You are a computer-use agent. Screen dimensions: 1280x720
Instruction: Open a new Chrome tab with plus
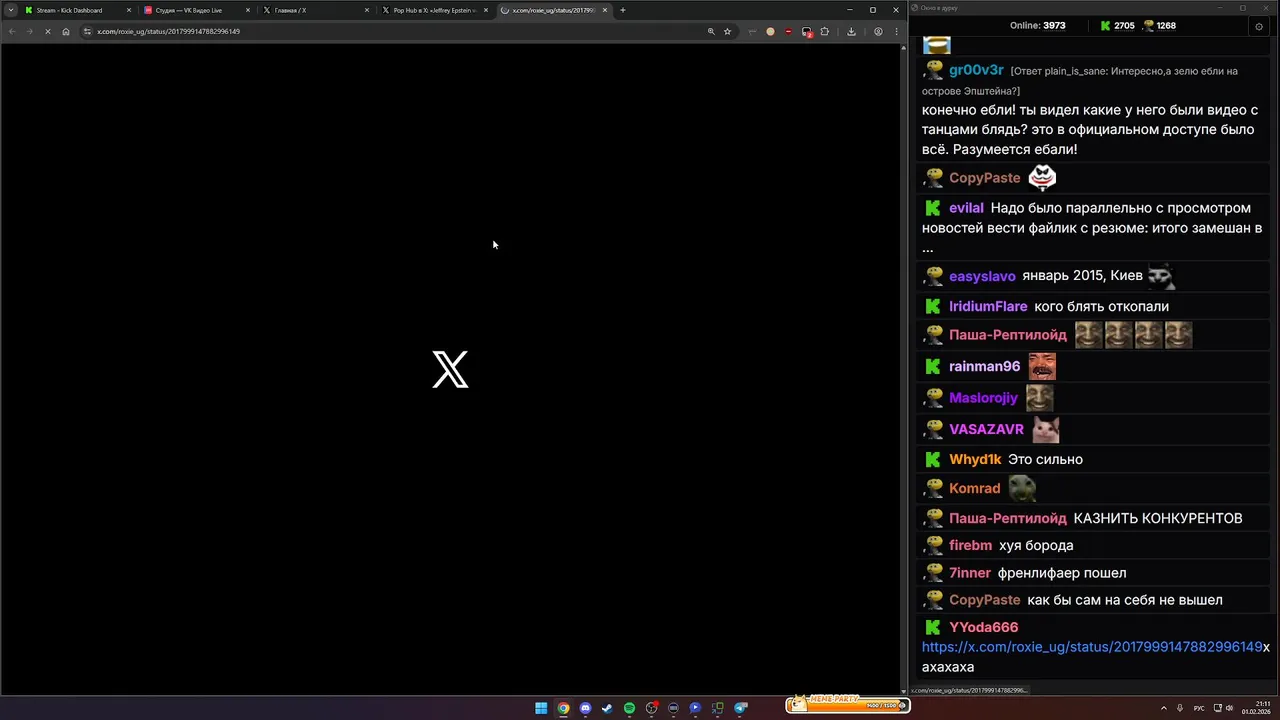coord(622,10)
